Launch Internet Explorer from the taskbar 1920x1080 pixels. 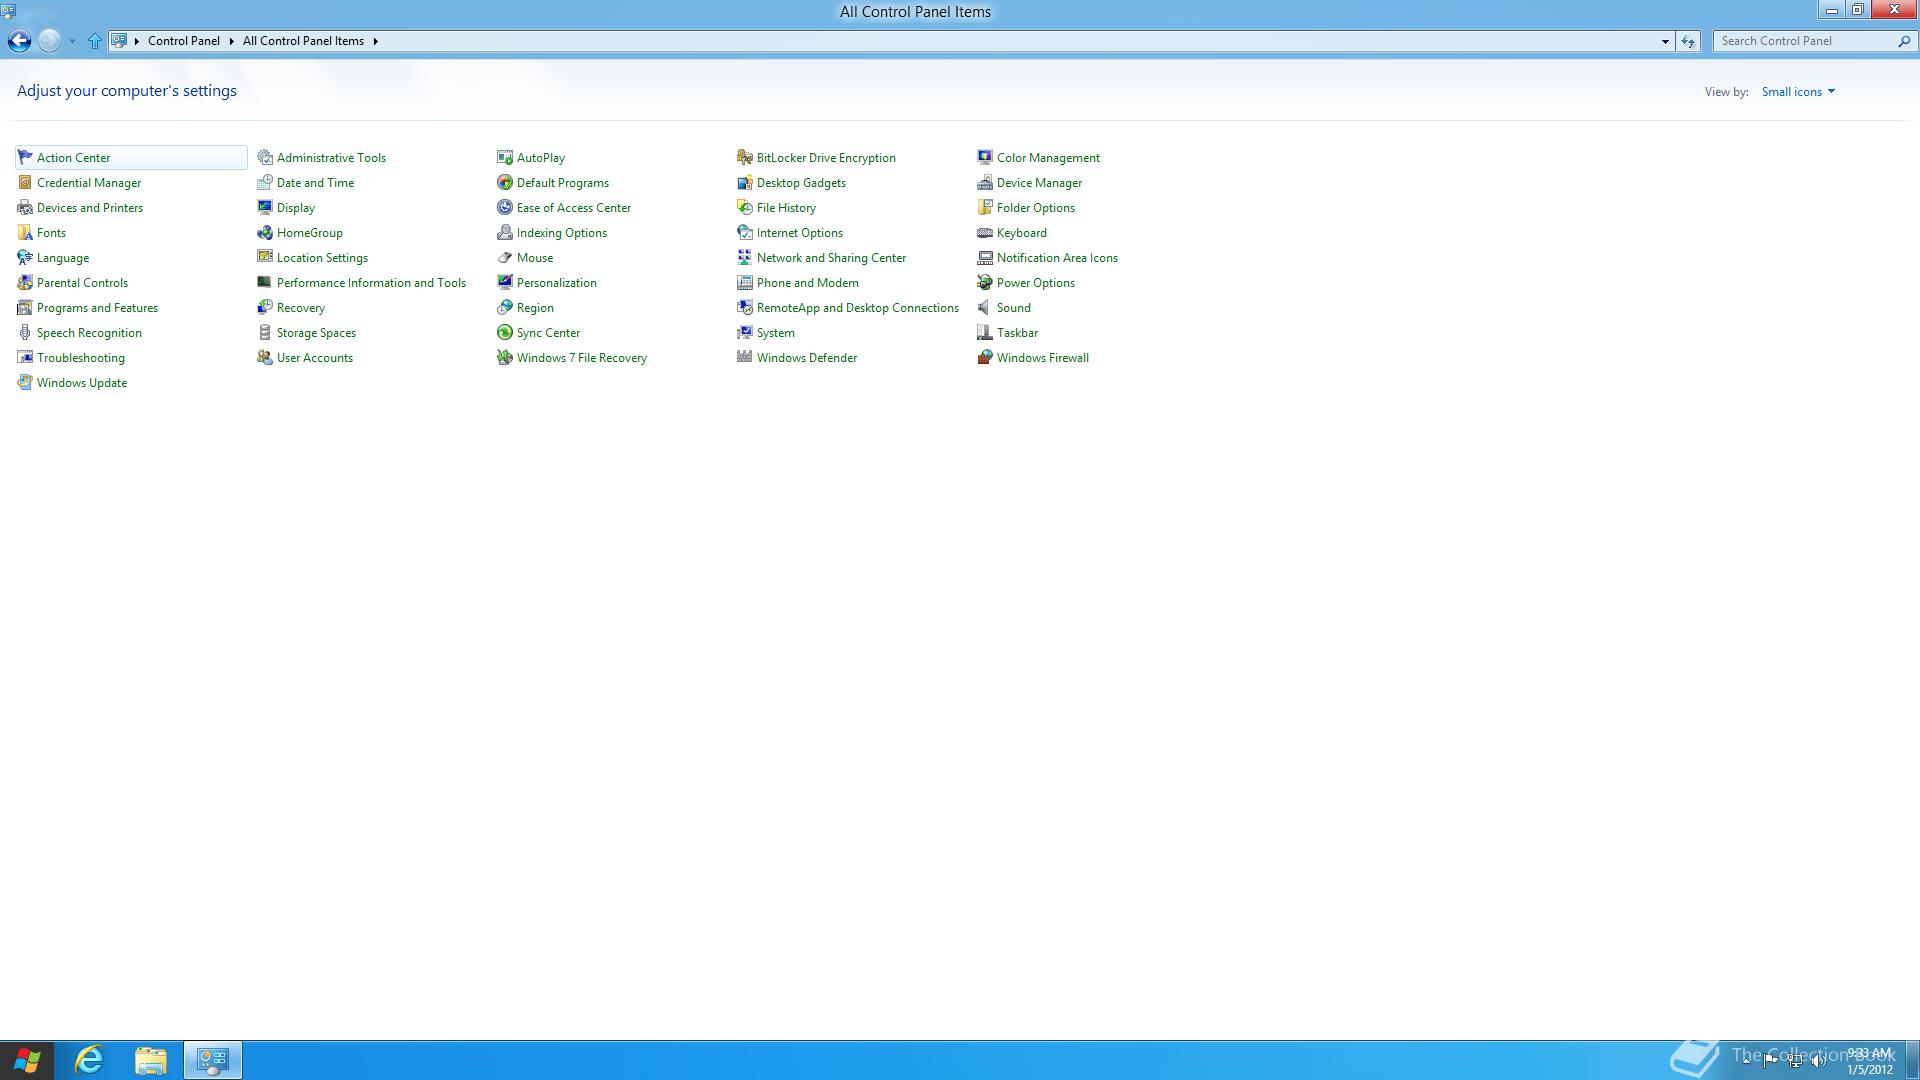click(89, 1060)
